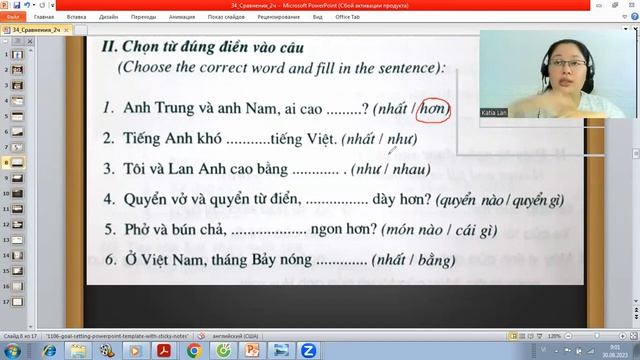
Task: Click the zoom in plus button
Action: tap(622, 336)
